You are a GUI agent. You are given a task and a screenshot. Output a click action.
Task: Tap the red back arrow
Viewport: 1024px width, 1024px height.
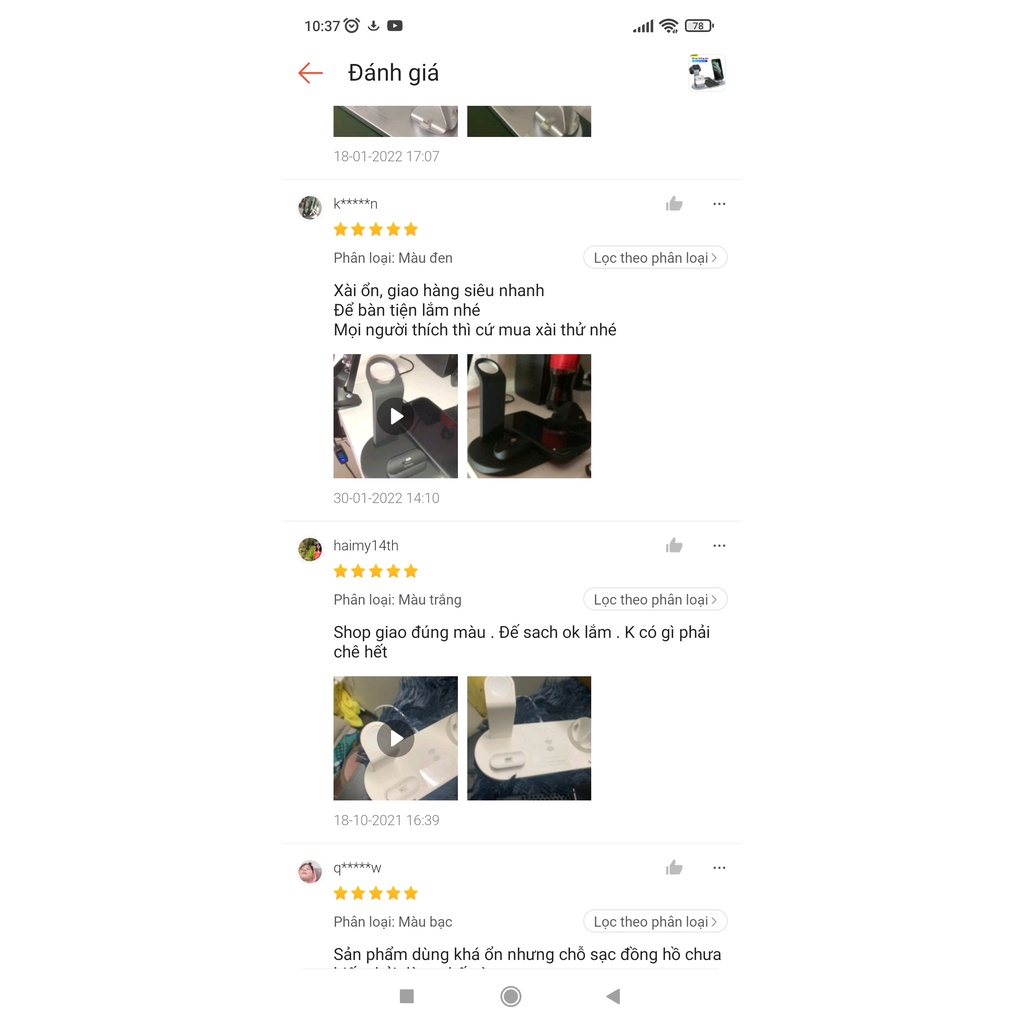(310, 73)
